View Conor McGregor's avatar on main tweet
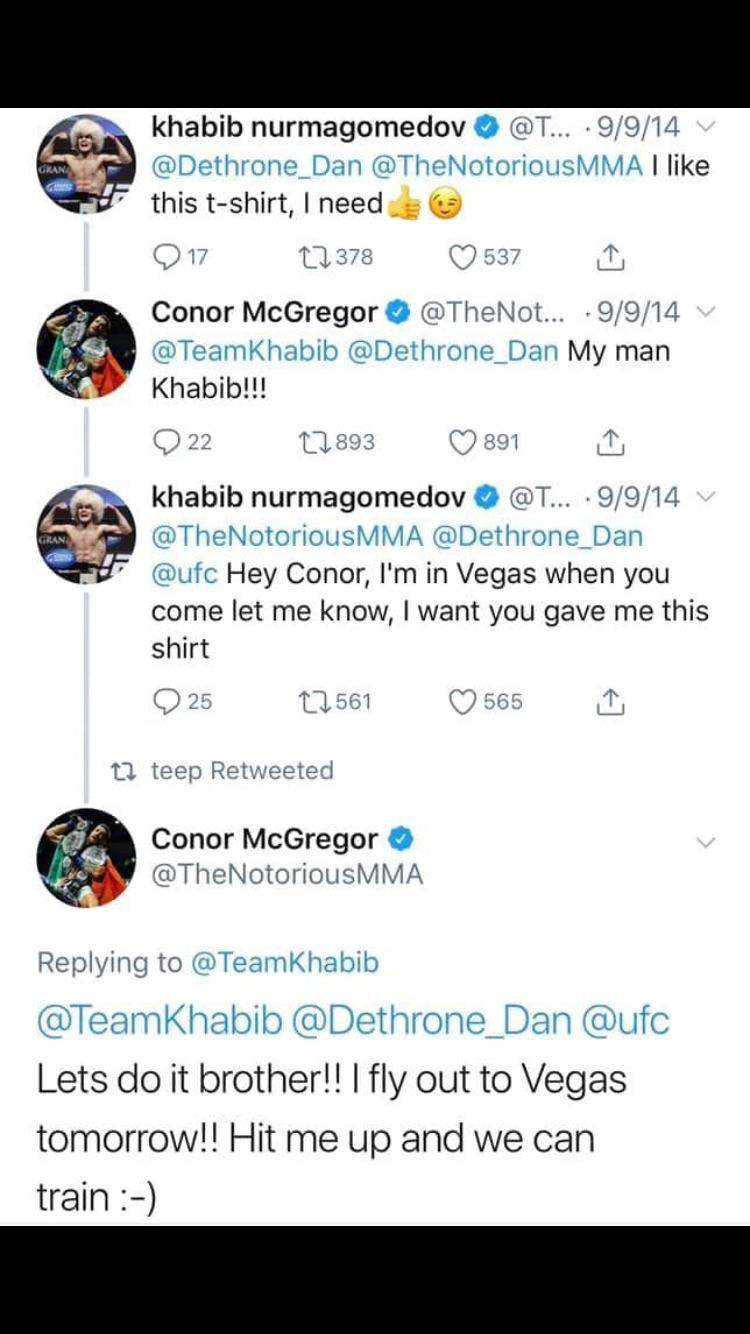This screenshot has width=750, height=1334. coord(86,857)
